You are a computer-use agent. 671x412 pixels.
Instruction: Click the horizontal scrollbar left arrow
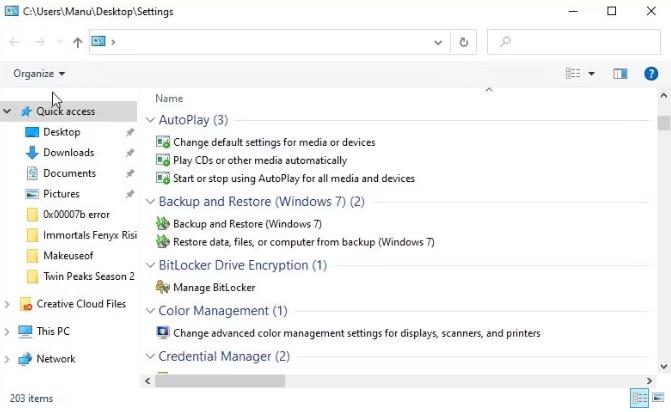click(x=148, y=381)
